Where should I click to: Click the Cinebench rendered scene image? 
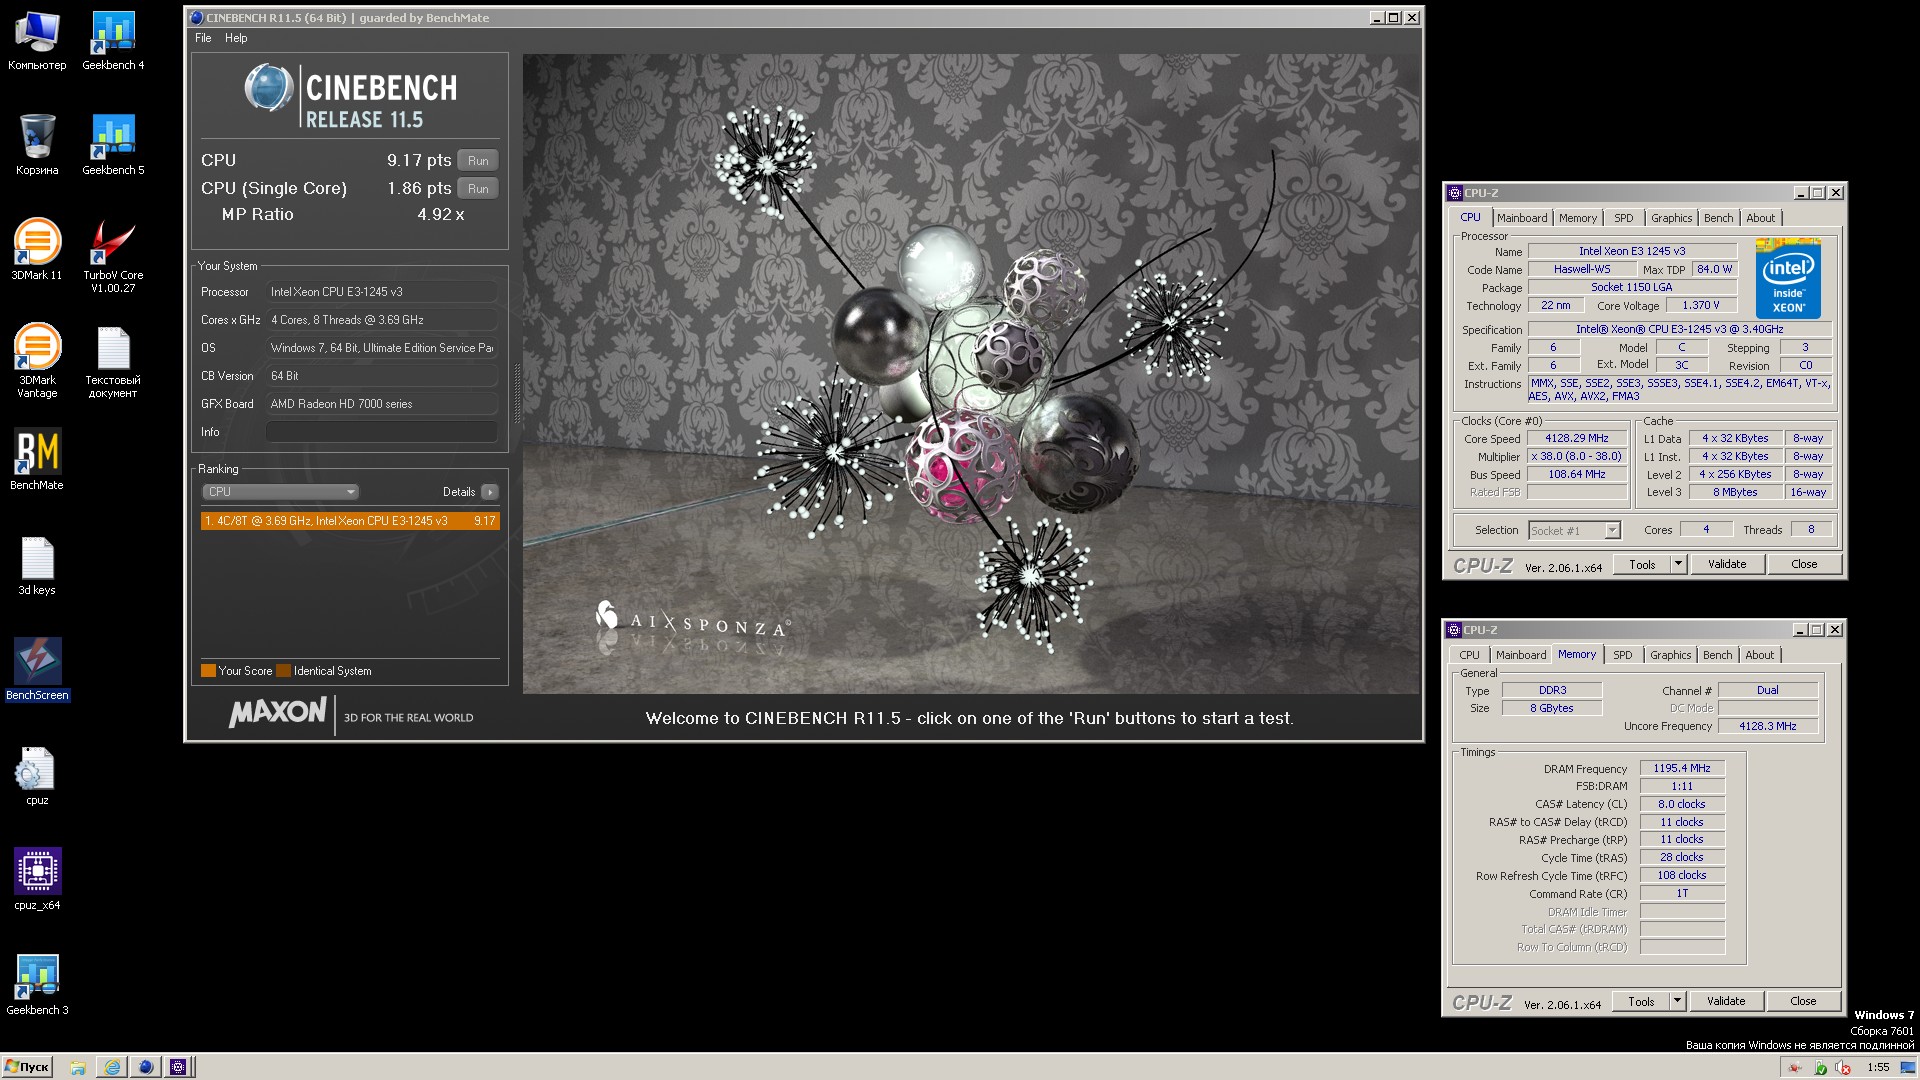[970, 373]
